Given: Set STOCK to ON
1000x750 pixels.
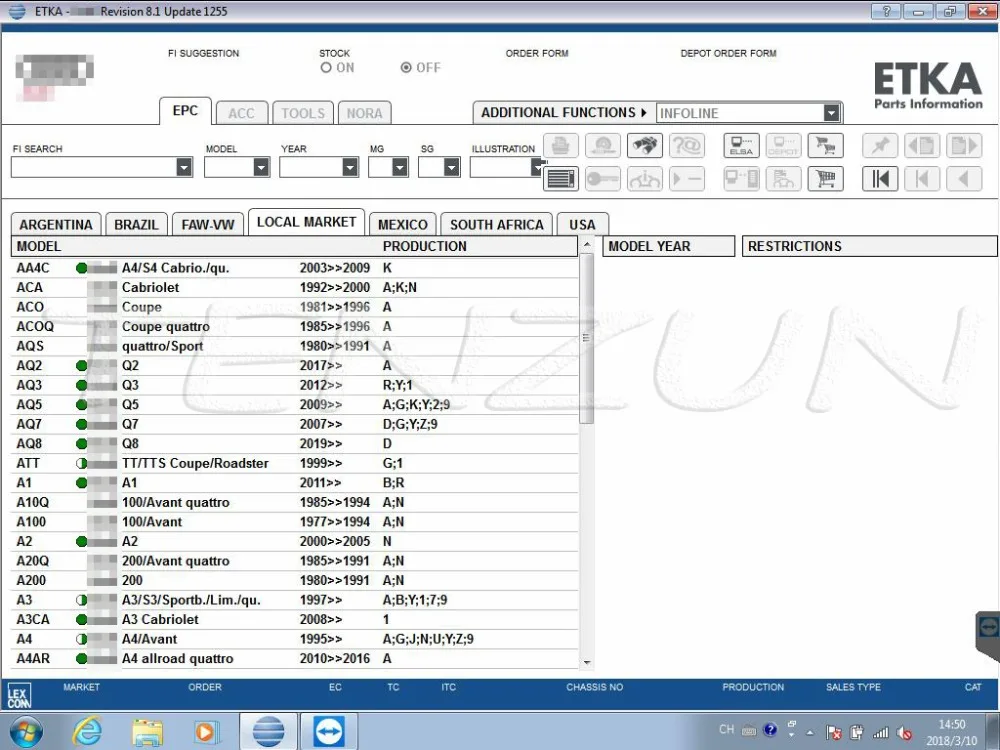Looking at the screenshot, I should click(326, 68).
